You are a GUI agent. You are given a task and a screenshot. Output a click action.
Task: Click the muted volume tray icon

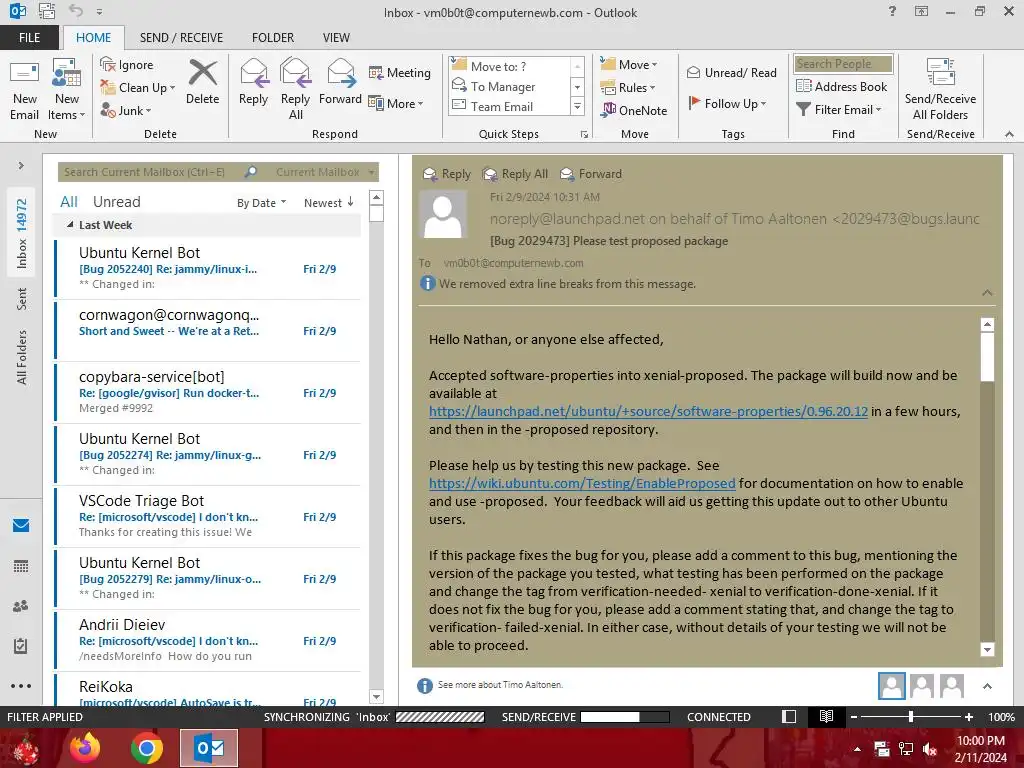pos(930,750)
